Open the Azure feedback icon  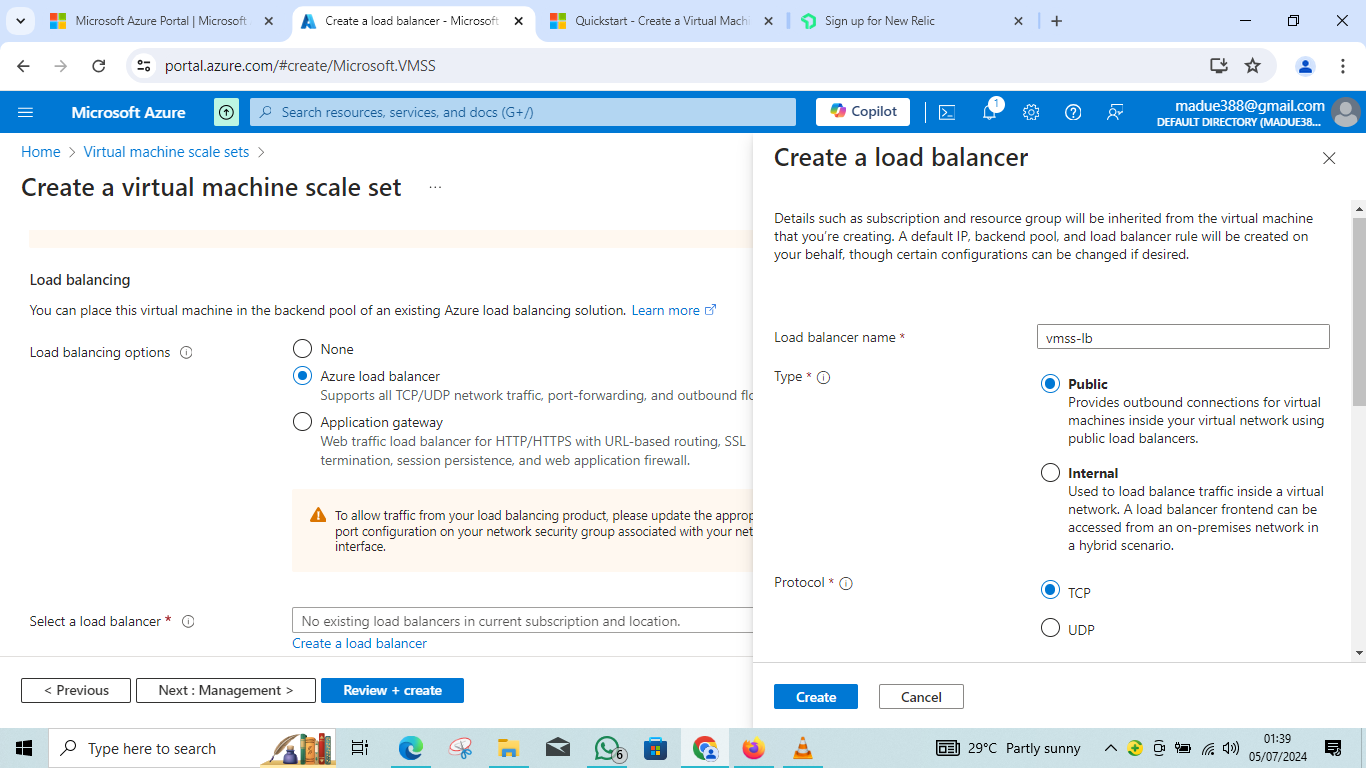pos(1115,112)
